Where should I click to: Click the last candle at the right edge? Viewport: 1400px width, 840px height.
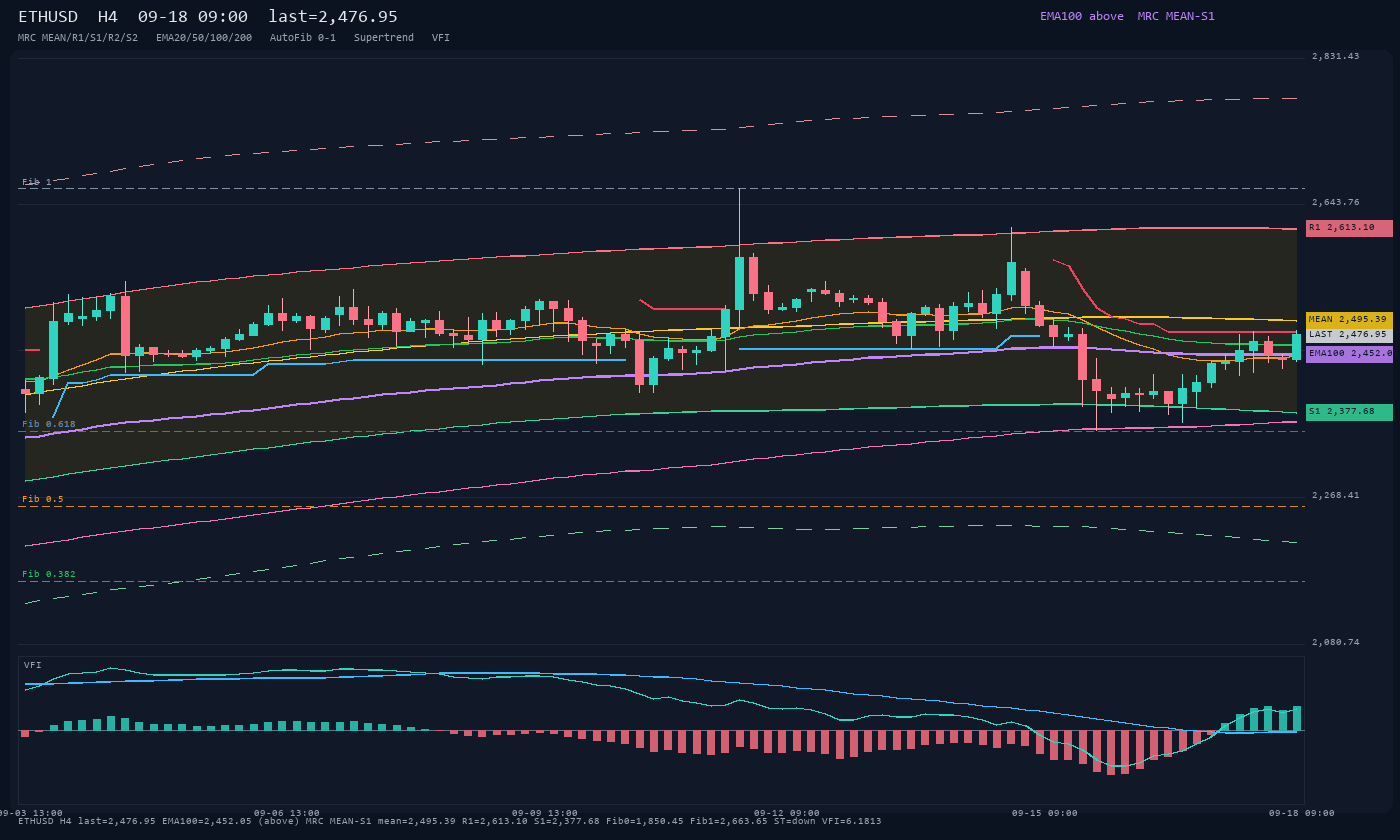point(1297,346)
